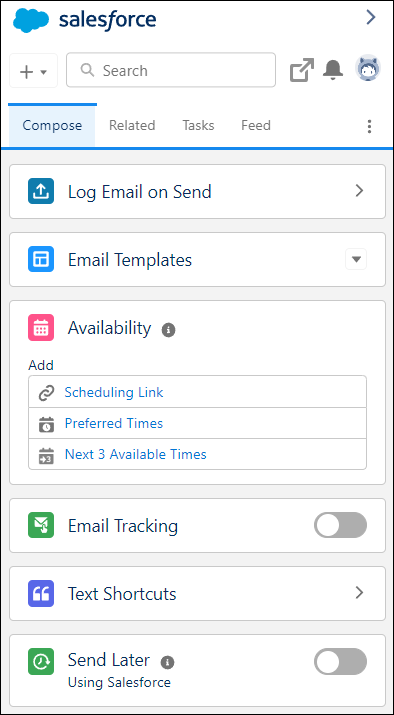The image size is (394, 715).
Task: Switch to the Tasks tab
Action: (198, 125)
